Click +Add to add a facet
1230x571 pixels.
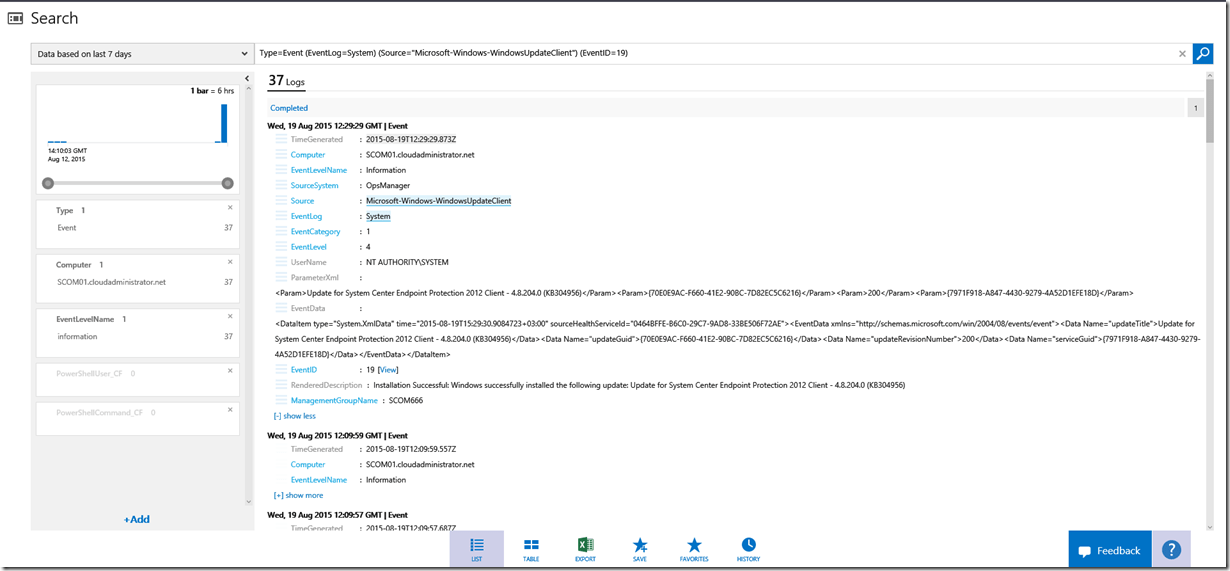tap(136, 519)
